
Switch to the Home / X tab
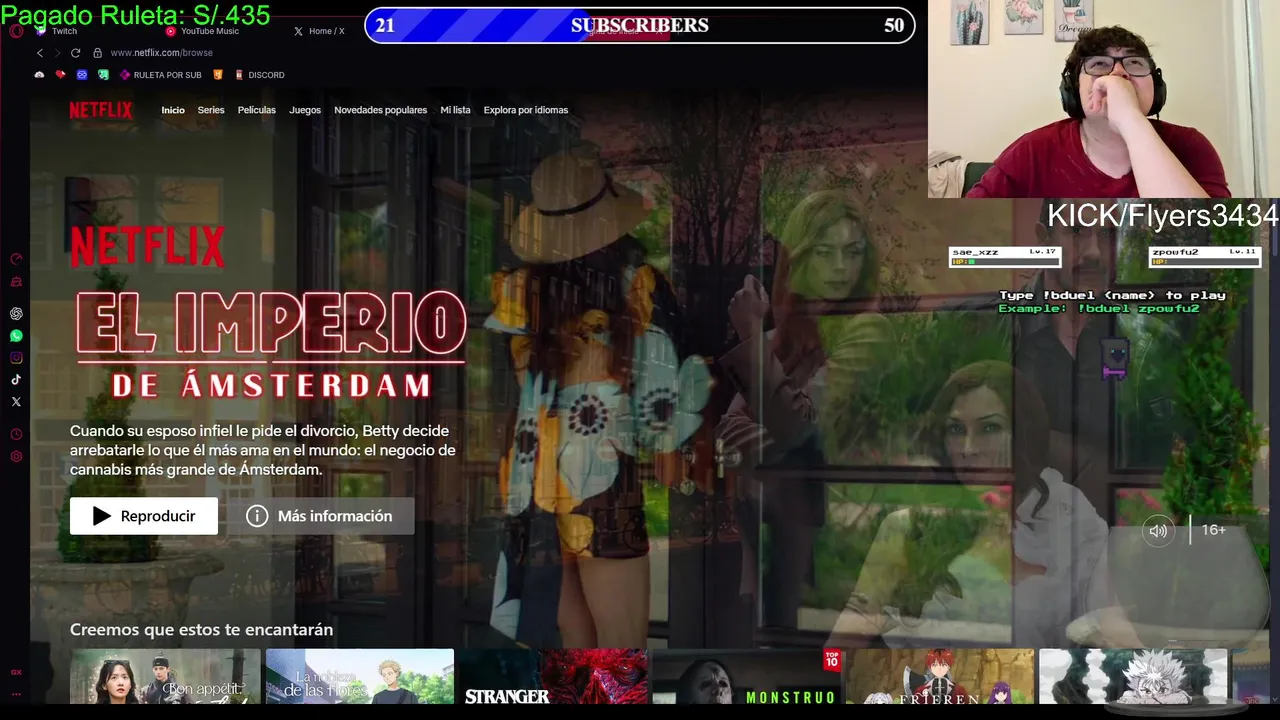[x=319, y=31]
